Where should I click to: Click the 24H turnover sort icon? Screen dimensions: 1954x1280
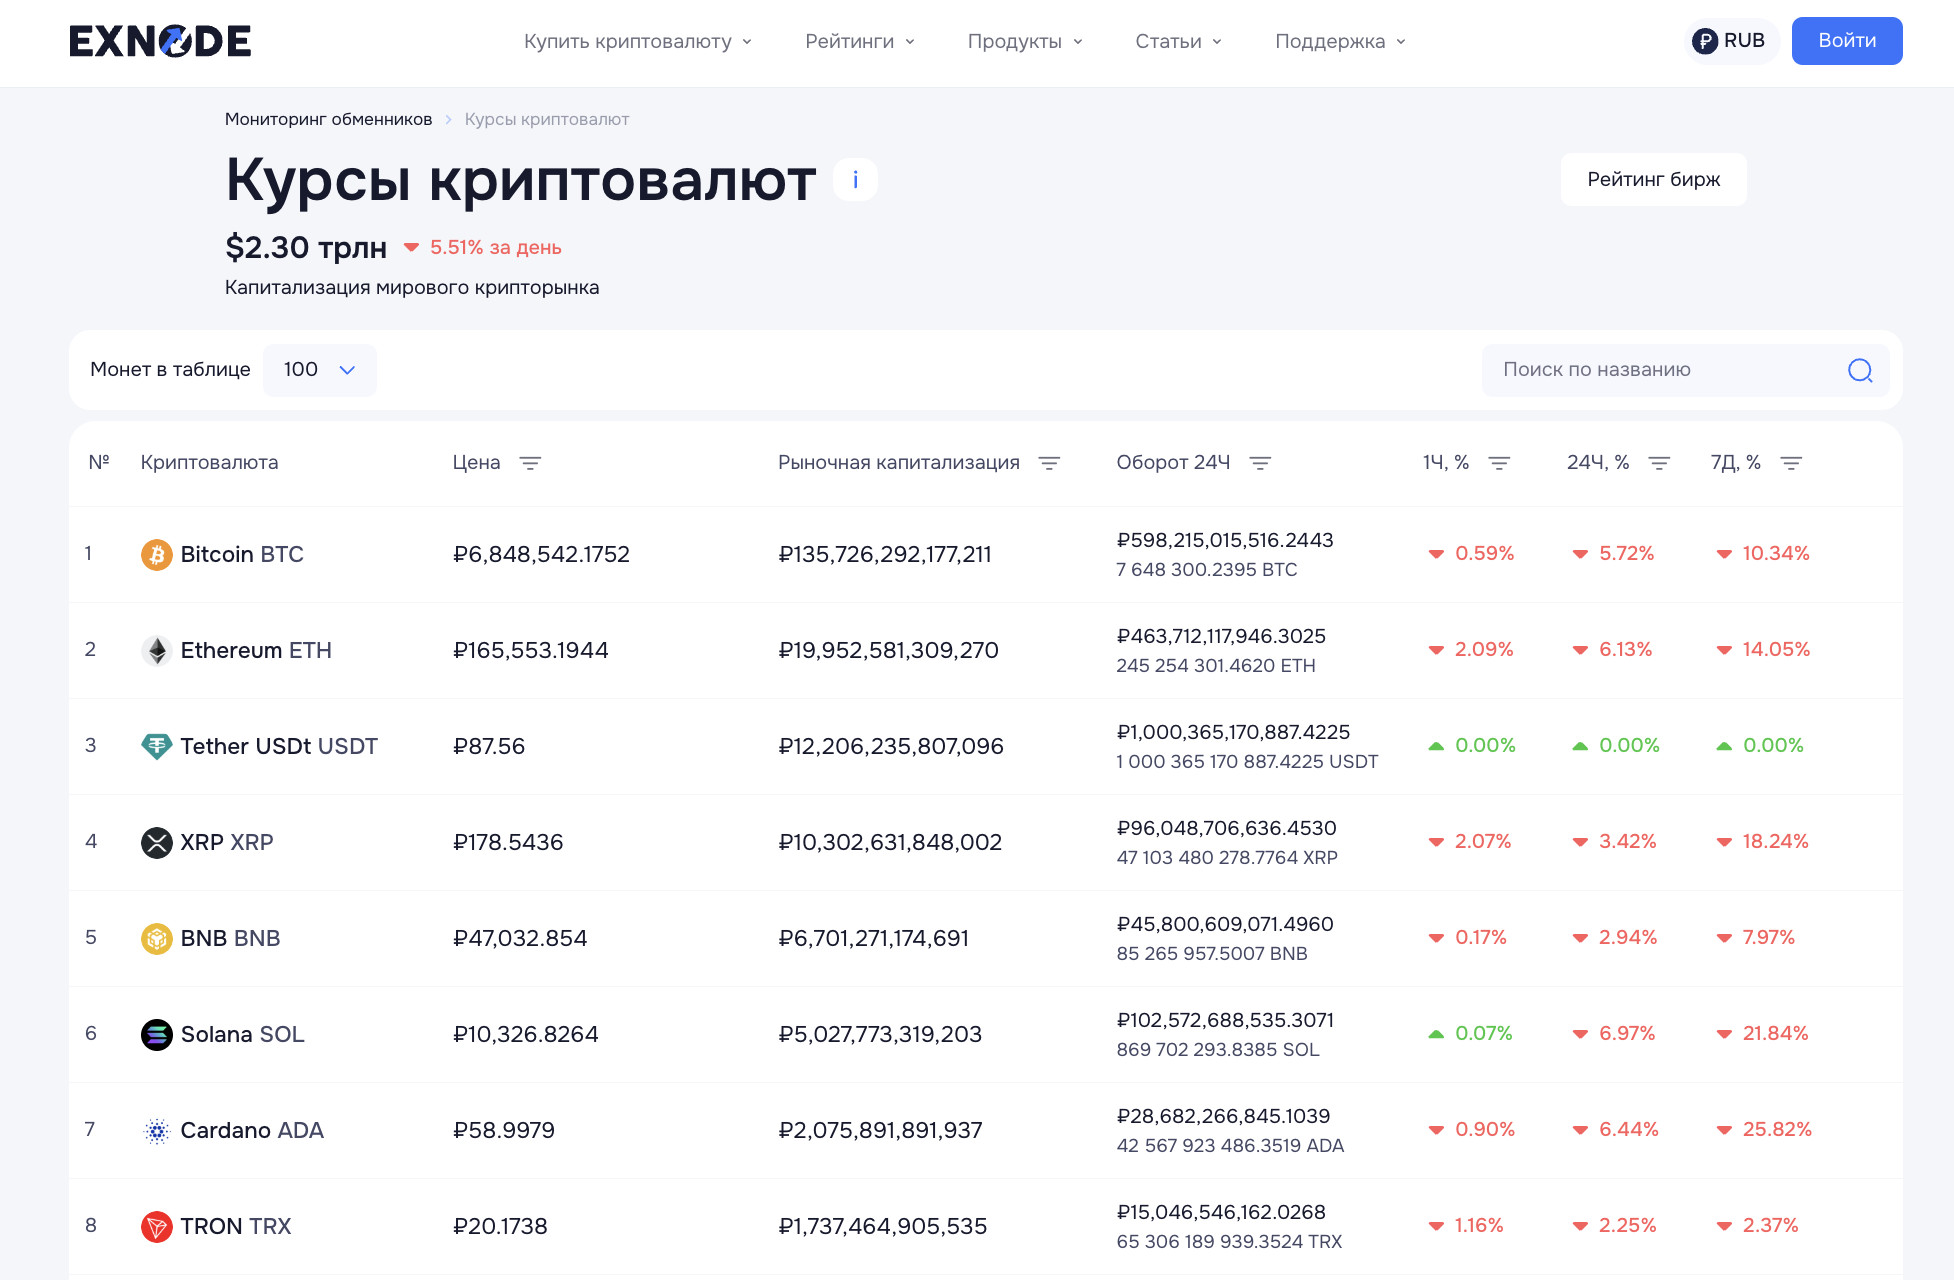tap(1260, 463)
